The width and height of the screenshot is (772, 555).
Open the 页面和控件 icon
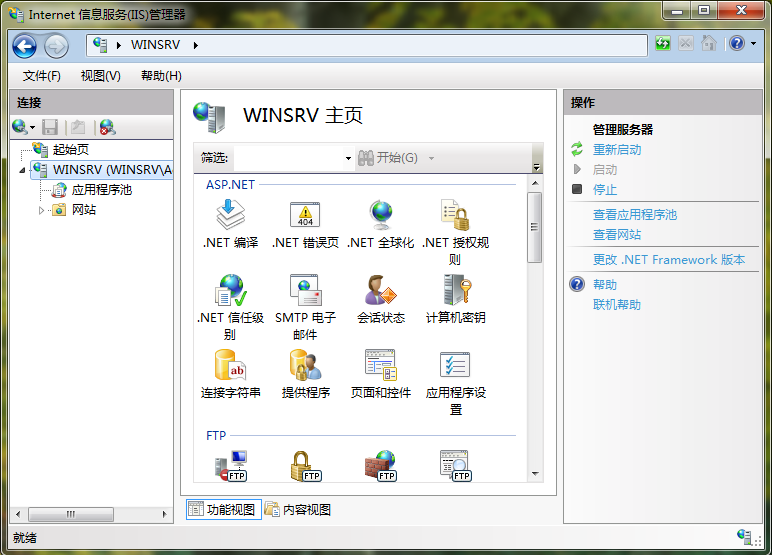(381, 365)
